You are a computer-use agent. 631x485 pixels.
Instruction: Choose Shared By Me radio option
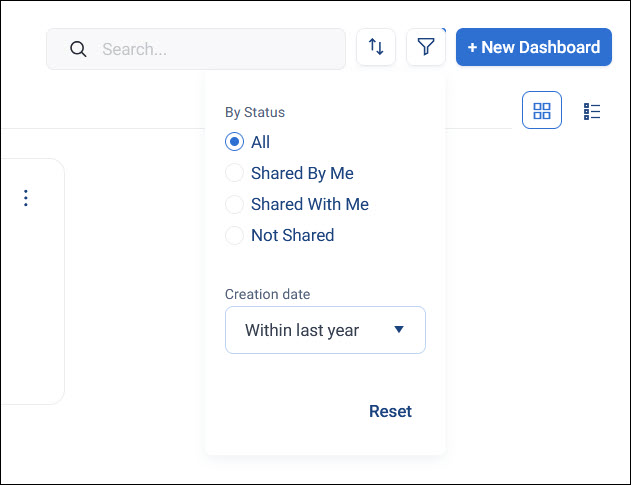pyautogui.click(x=234, y=173)
